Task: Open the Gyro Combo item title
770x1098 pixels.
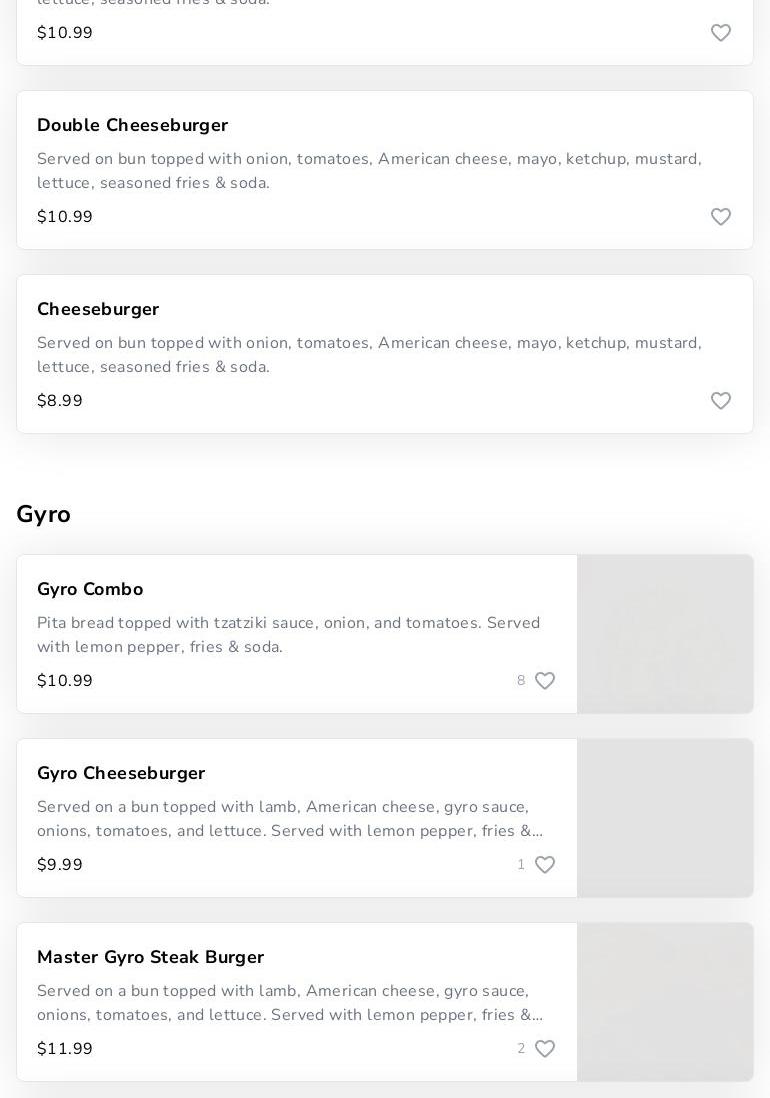Action: [90, 589]
